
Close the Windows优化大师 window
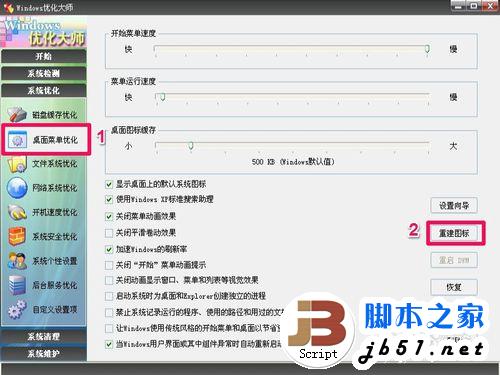(x=490, y=5)
